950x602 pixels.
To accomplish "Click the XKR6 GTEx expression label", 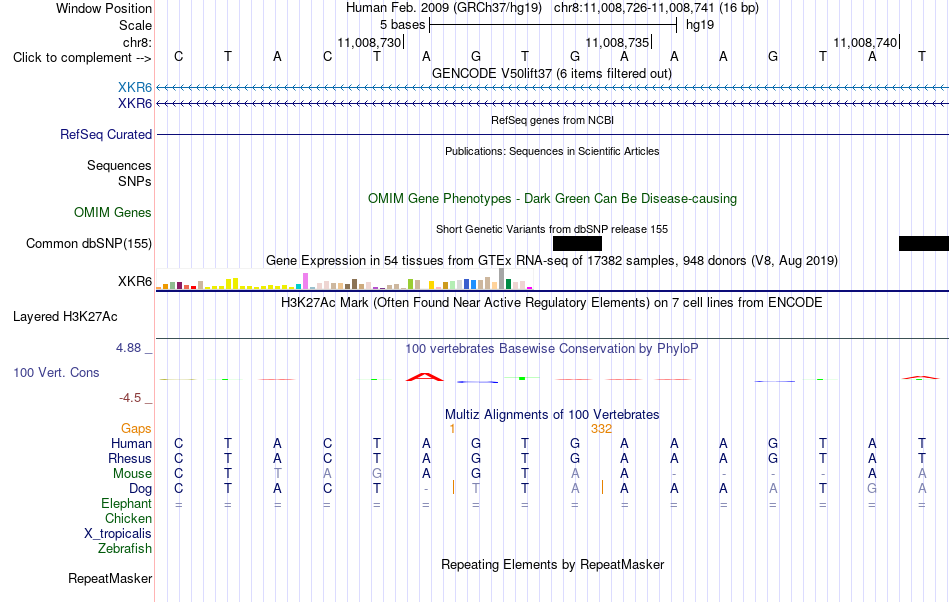I will 135,282.
